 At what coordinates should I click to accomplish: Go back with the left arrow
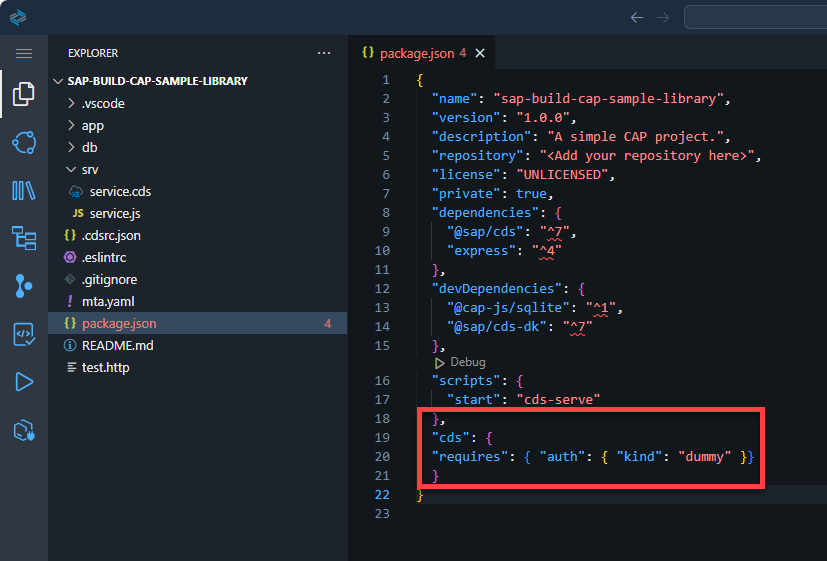point(637,17)
